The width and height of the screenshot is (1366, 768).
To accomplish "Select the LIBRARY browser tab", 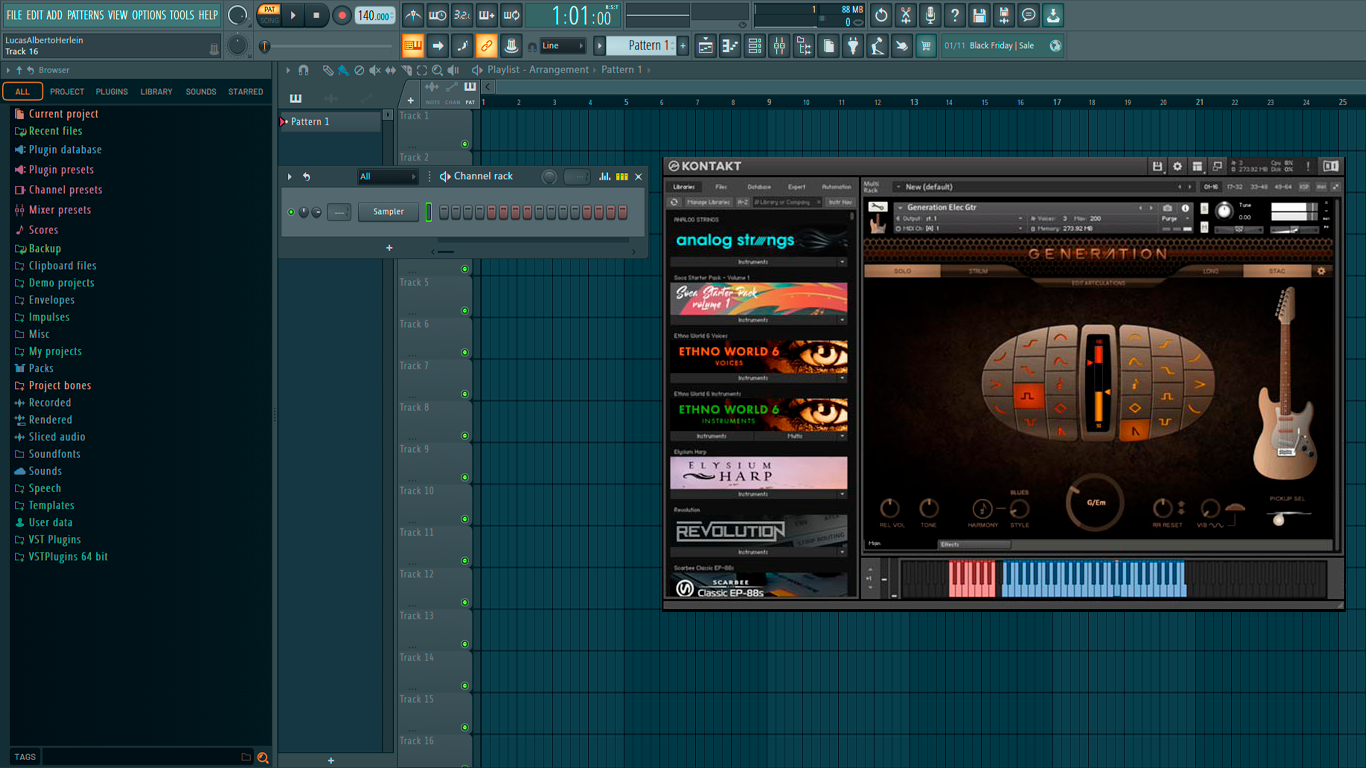I will coord(156,92).
